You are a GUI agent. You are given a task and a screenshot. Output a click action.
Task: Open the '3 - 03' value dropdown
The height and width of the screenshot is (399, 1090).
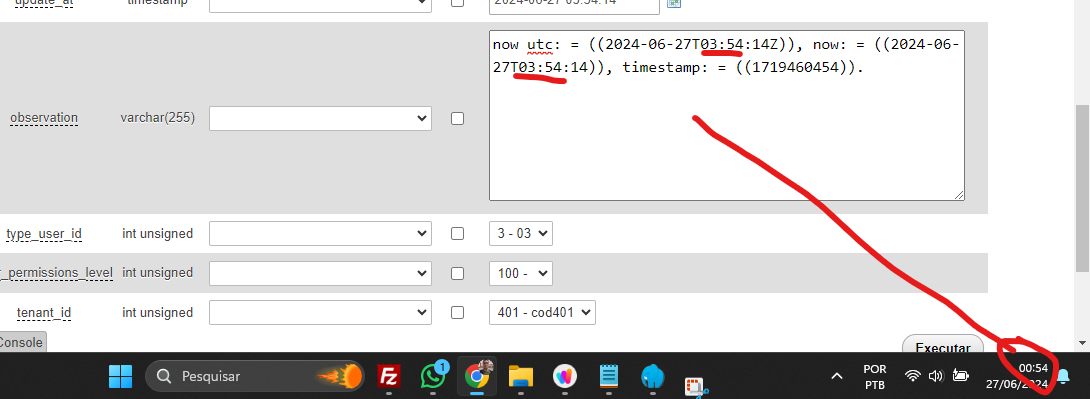(521, 234)
